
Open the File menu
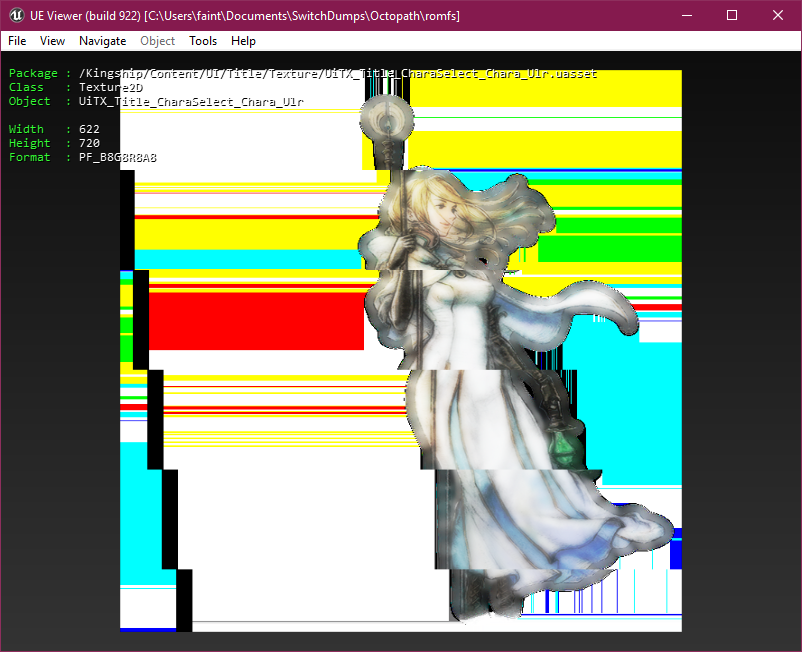pos(17,41)
